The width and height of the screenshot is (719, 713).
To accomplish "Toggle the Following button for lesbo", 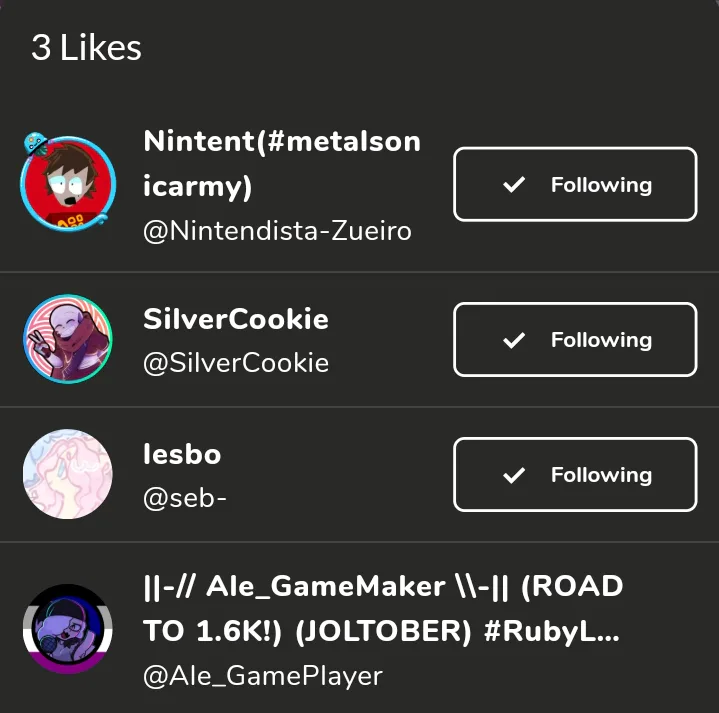I will (x=575, y=475).
